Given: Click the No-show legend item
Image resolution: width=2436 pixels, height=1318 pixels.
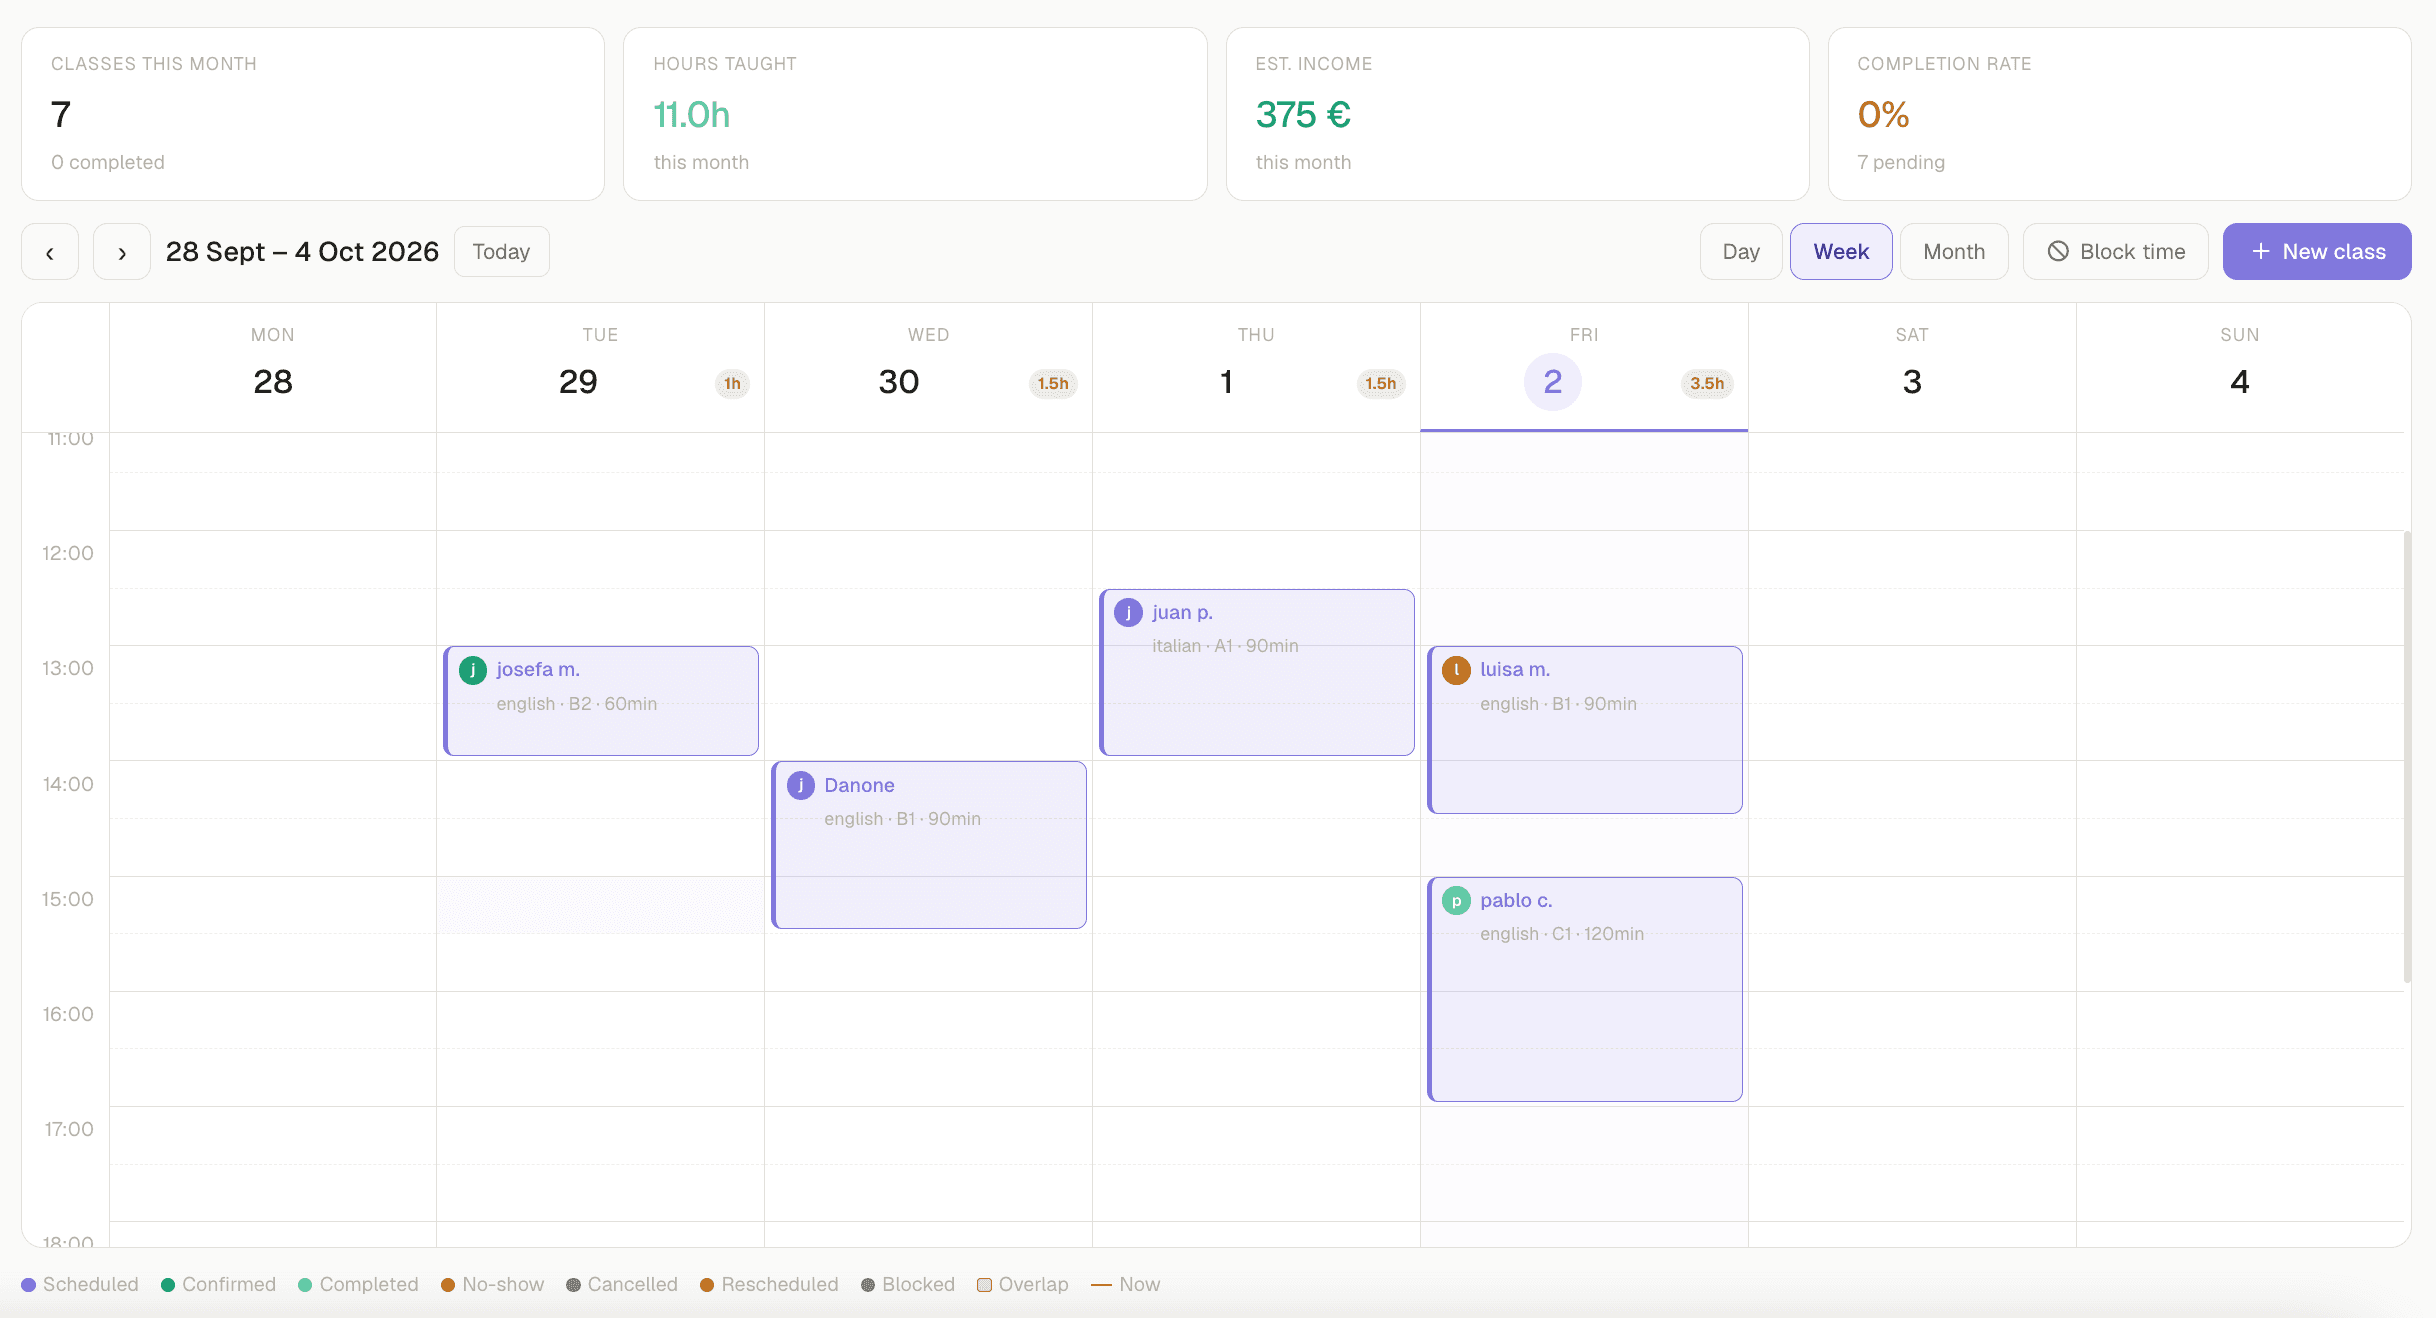Looking at the screenshot, I should (493, 1285).
